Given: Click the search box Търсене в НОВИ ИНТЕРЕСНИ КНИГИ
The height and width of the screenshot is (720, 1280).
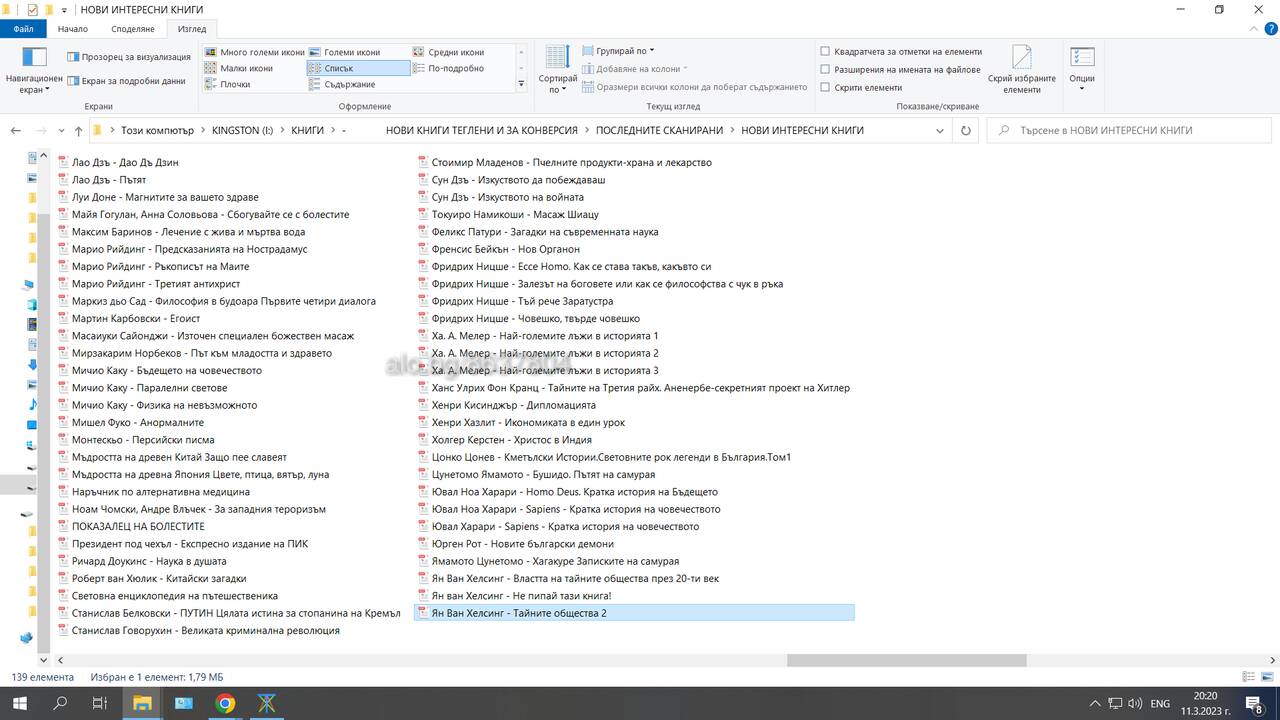Looking at the screenshot, I should 1130,130.
